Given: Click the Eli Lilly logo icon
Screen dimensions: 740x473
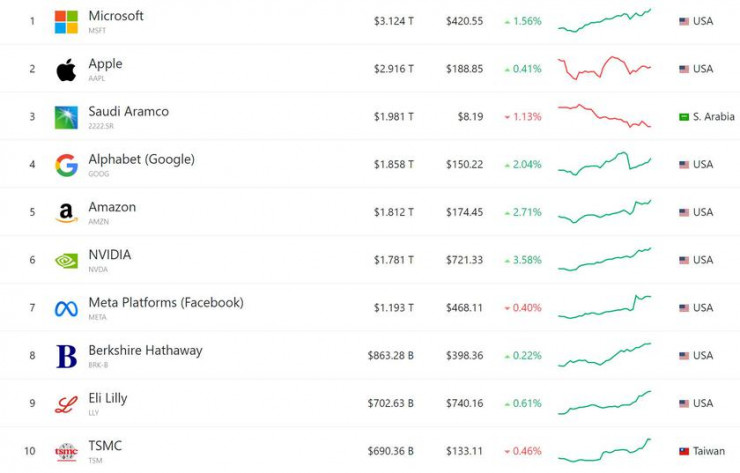Looking at the screenshot, I should click(x=66, y=404).
